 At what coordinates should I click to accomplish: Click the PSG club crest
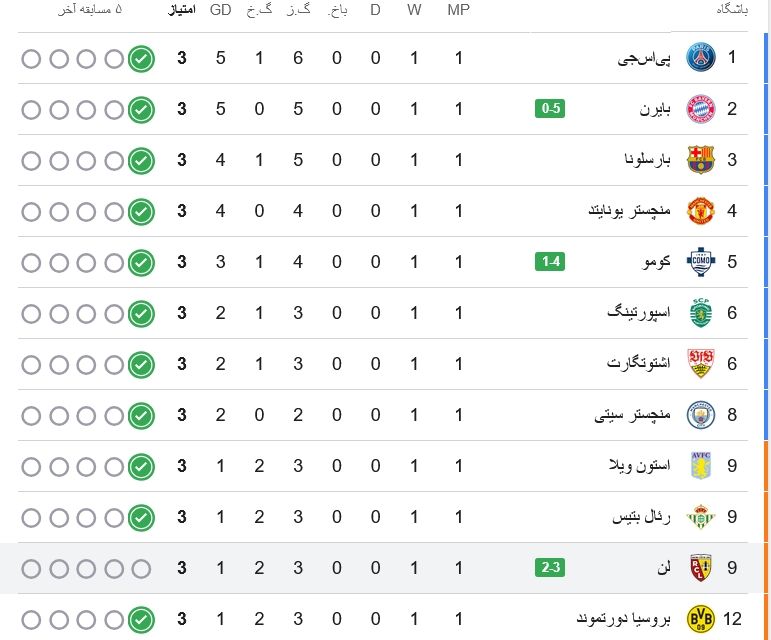coord(700,58)
